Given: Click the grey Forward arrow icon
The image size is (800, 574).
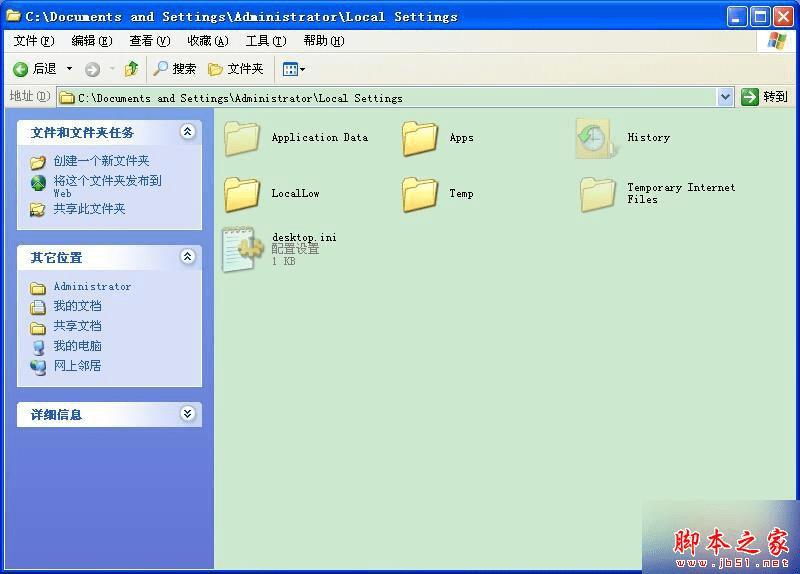Looking at the screenshot, I should coord(92,69).
